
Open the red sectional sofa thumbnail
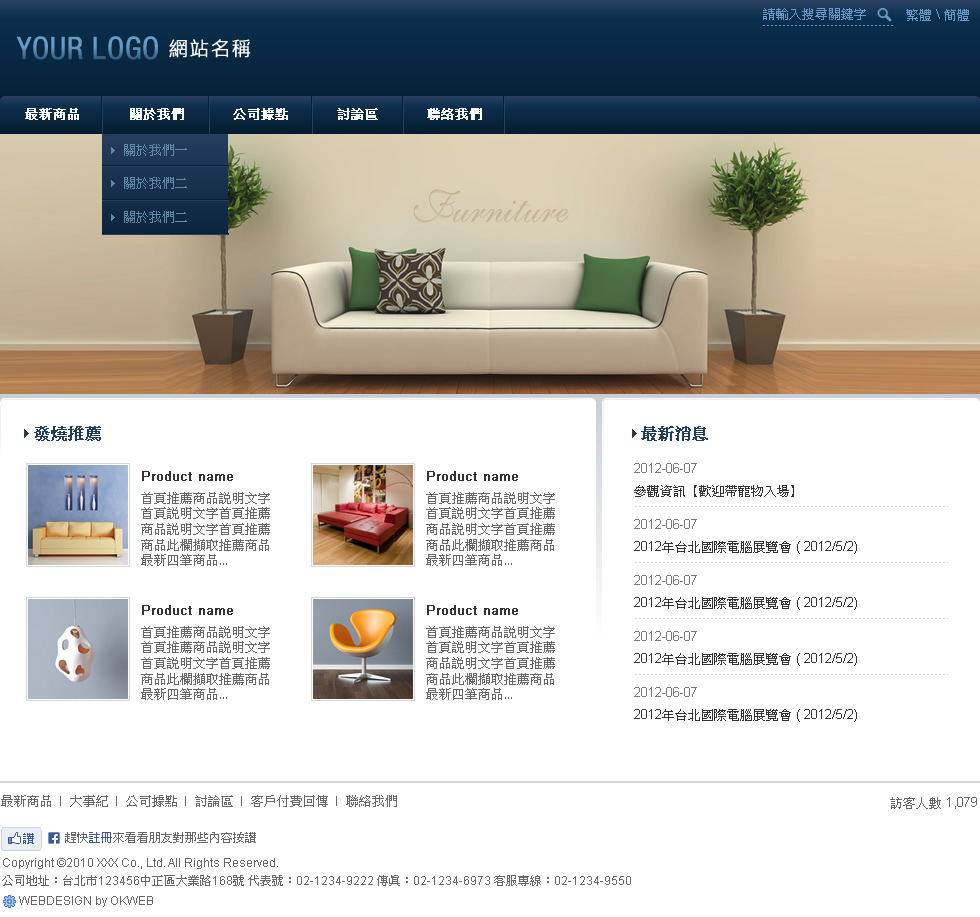(x=362, y=515)
